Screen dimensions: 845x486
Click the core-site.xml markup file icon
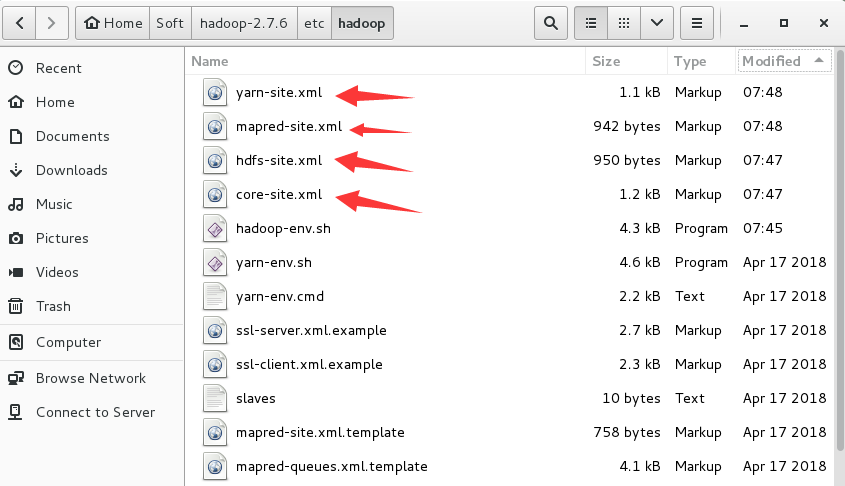(x=214, y=194)
